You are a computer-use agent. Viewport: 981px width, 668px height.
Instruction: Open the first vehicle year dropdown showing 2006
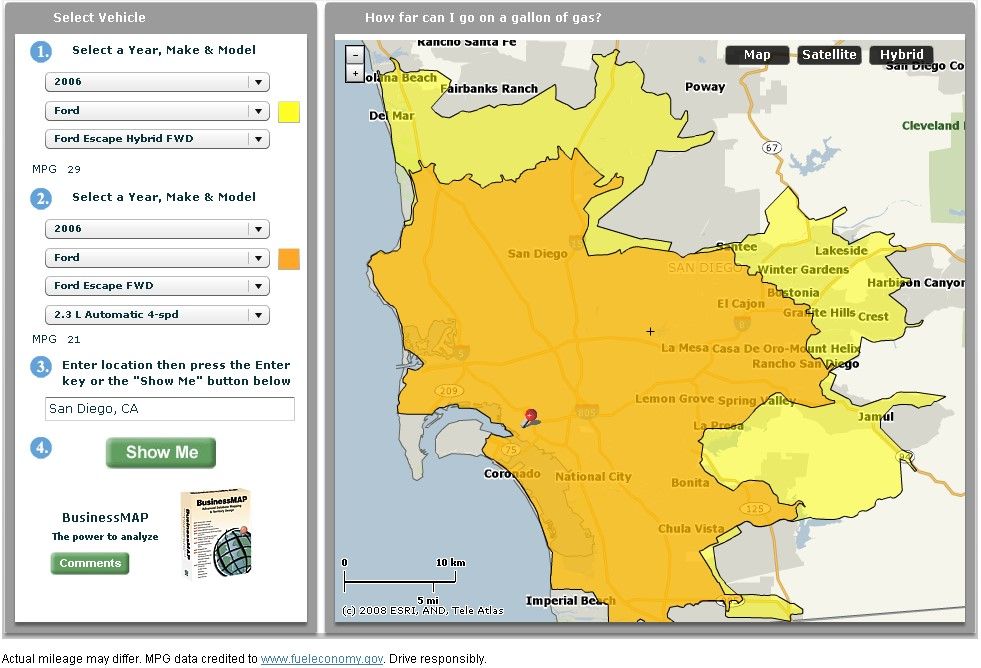157,82
